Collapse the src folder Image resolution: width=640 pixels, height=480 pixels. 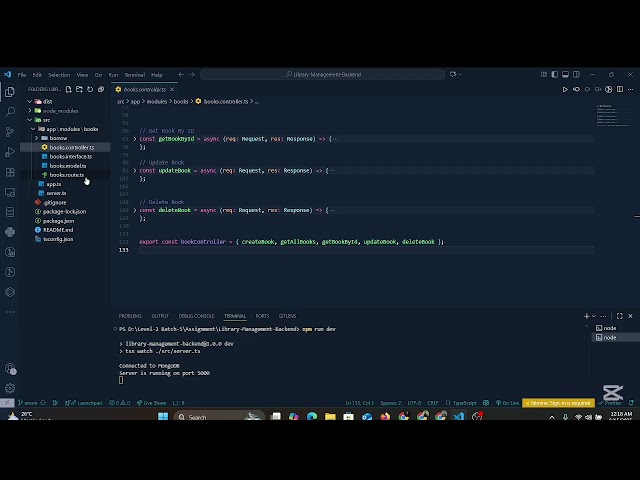[29, 120]
